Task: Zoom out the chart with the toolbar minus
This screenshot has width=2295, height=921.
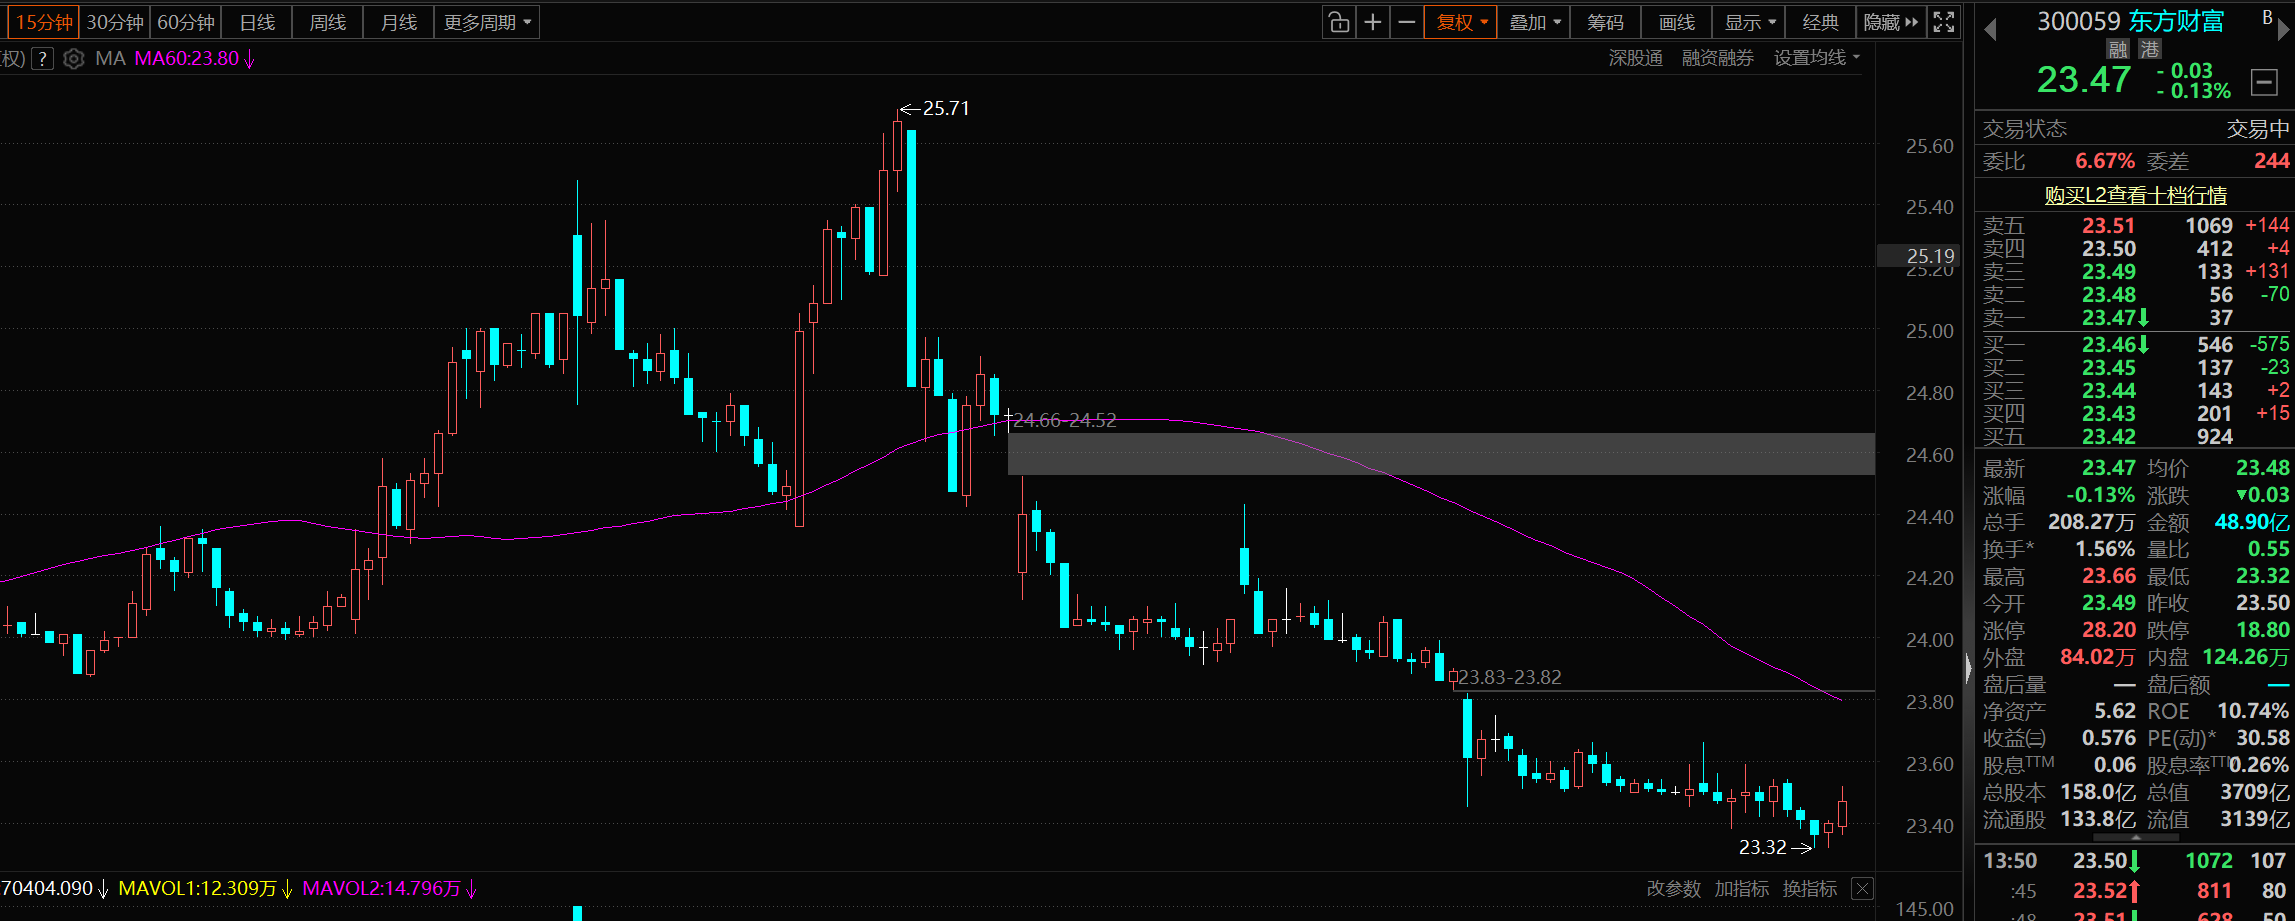Action: coord(1407,22)
